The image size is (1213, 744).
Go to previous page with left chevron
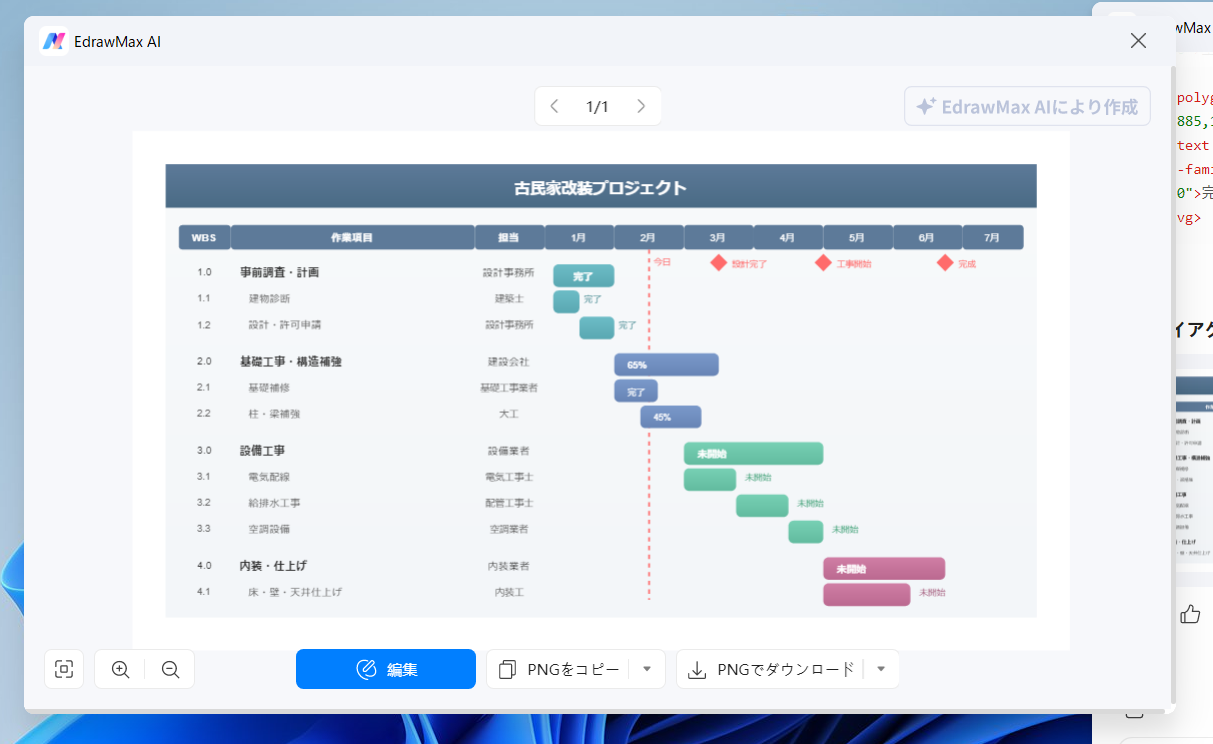pyautogui.click(x=555, y=105)
